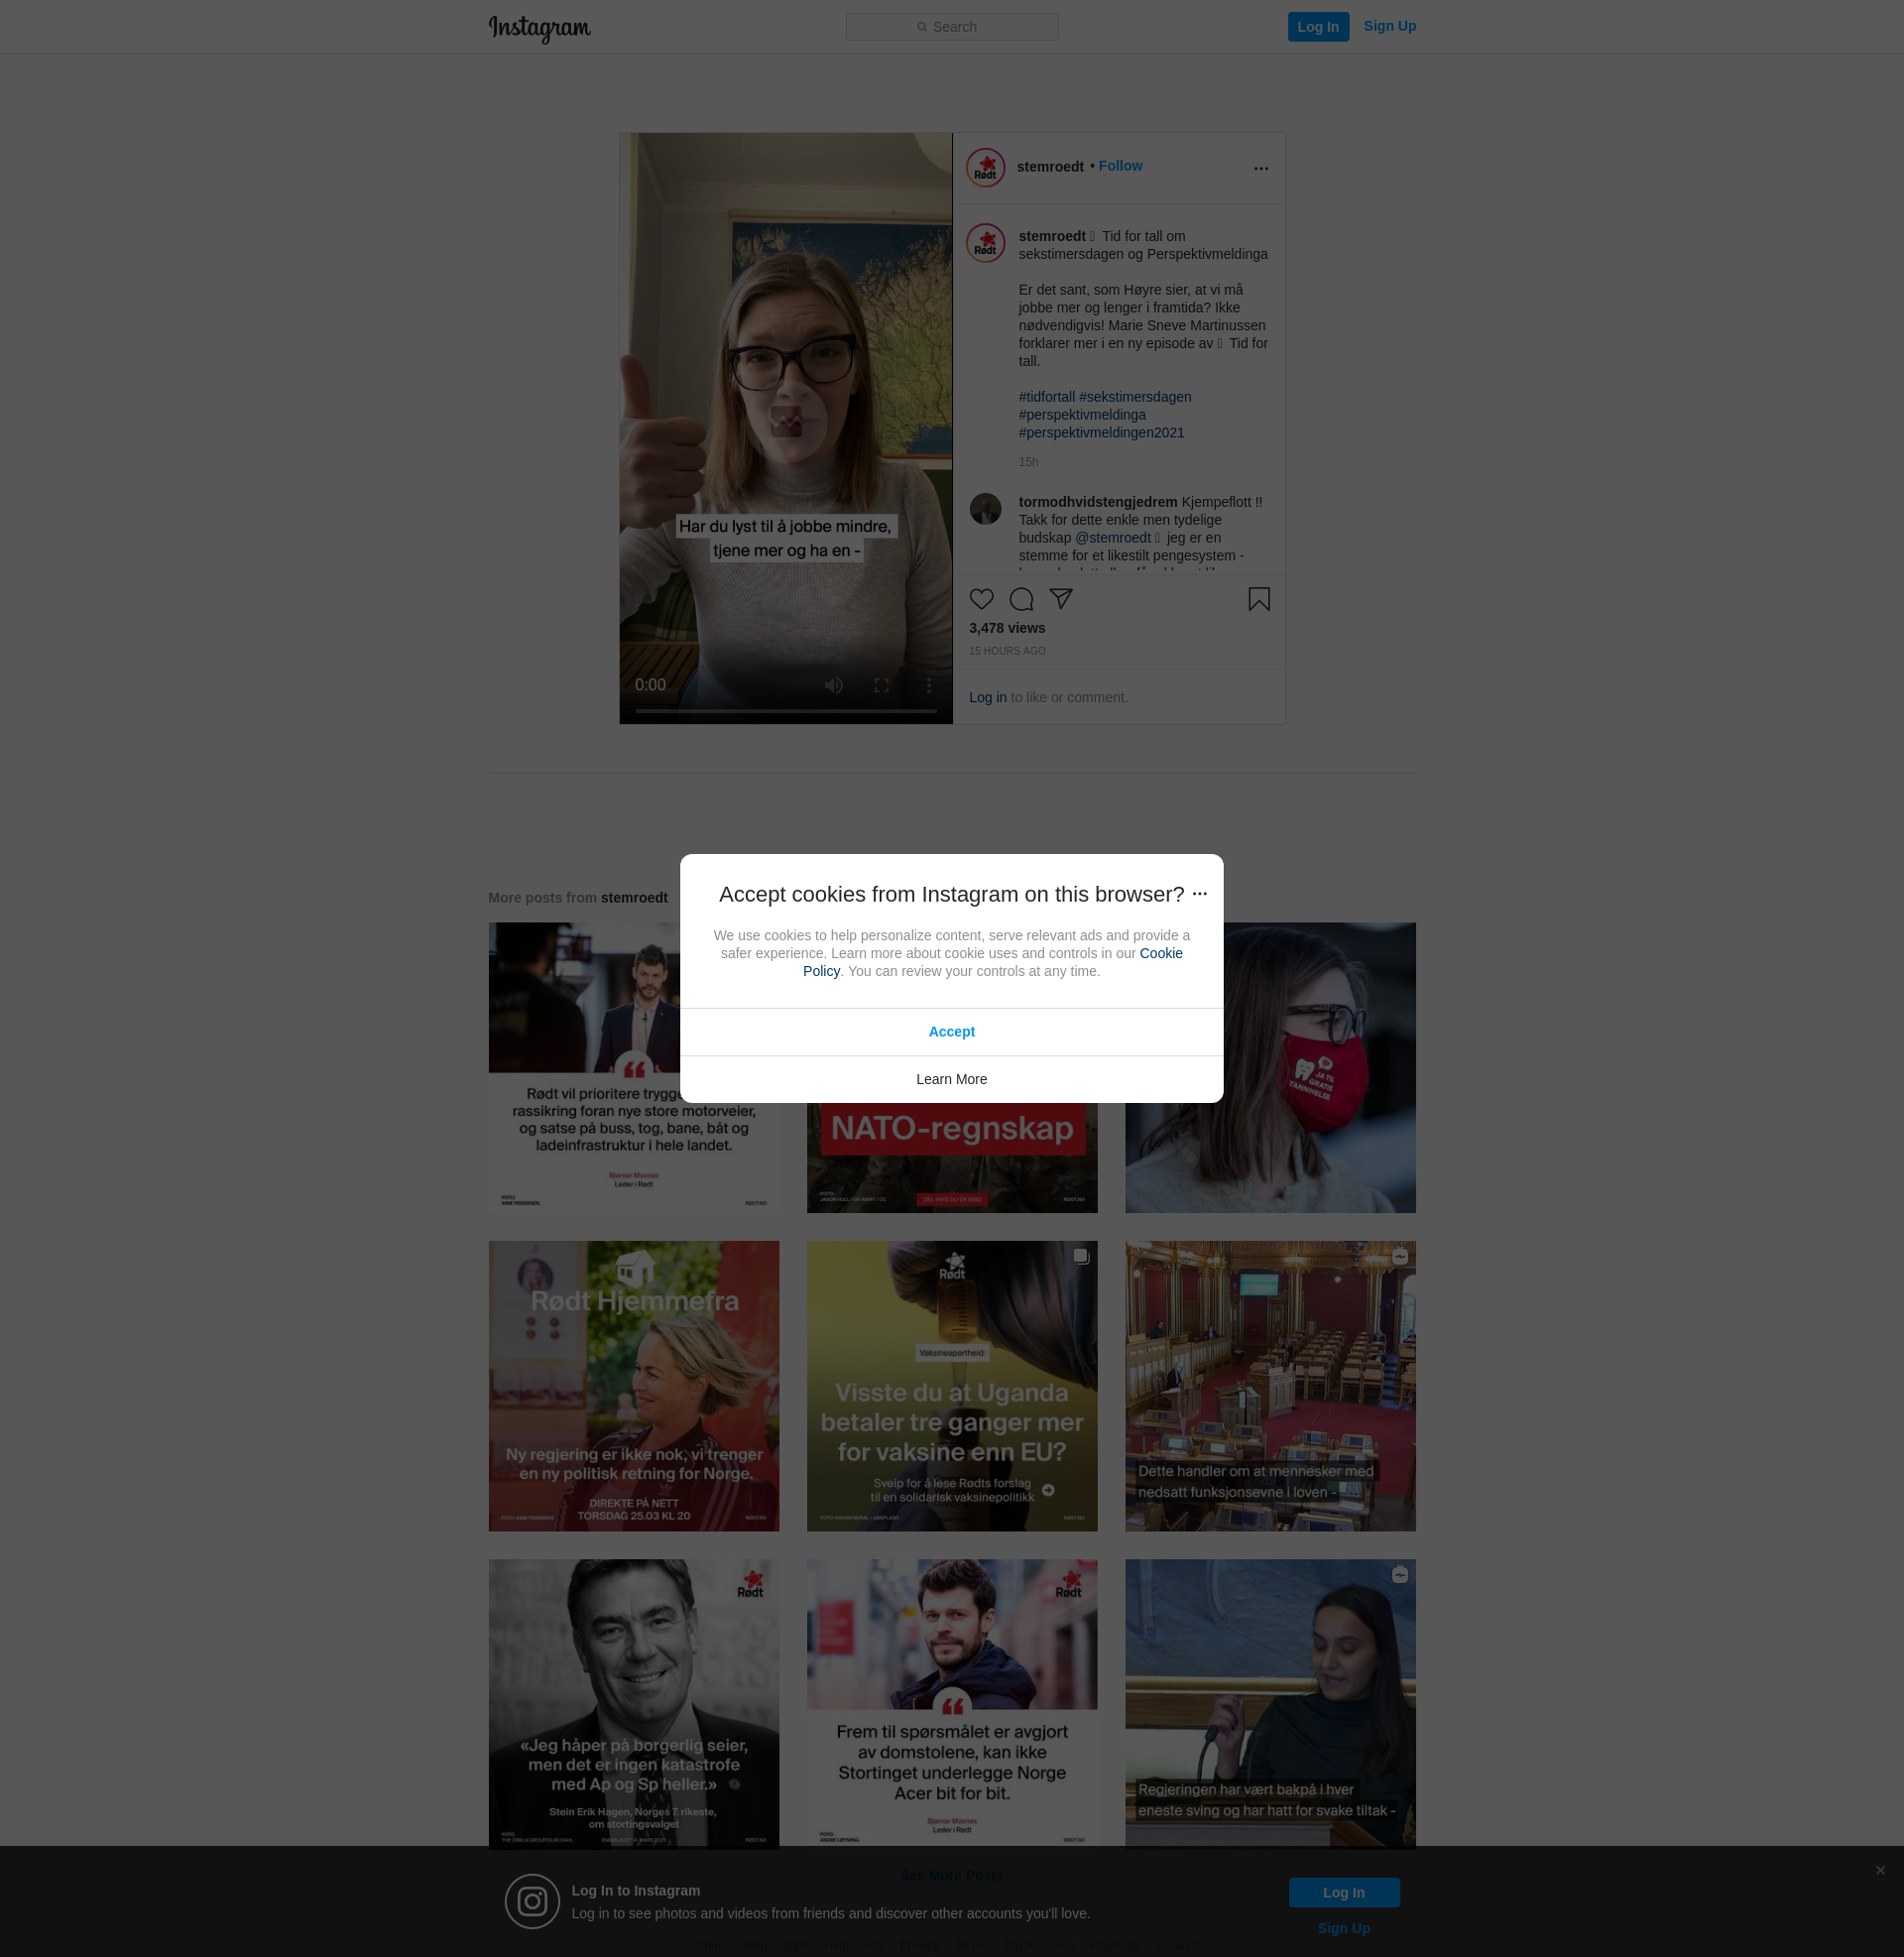Screen dimensions: 1904x1957
Task: Click the video progress bar
Action: coord(786,711)
